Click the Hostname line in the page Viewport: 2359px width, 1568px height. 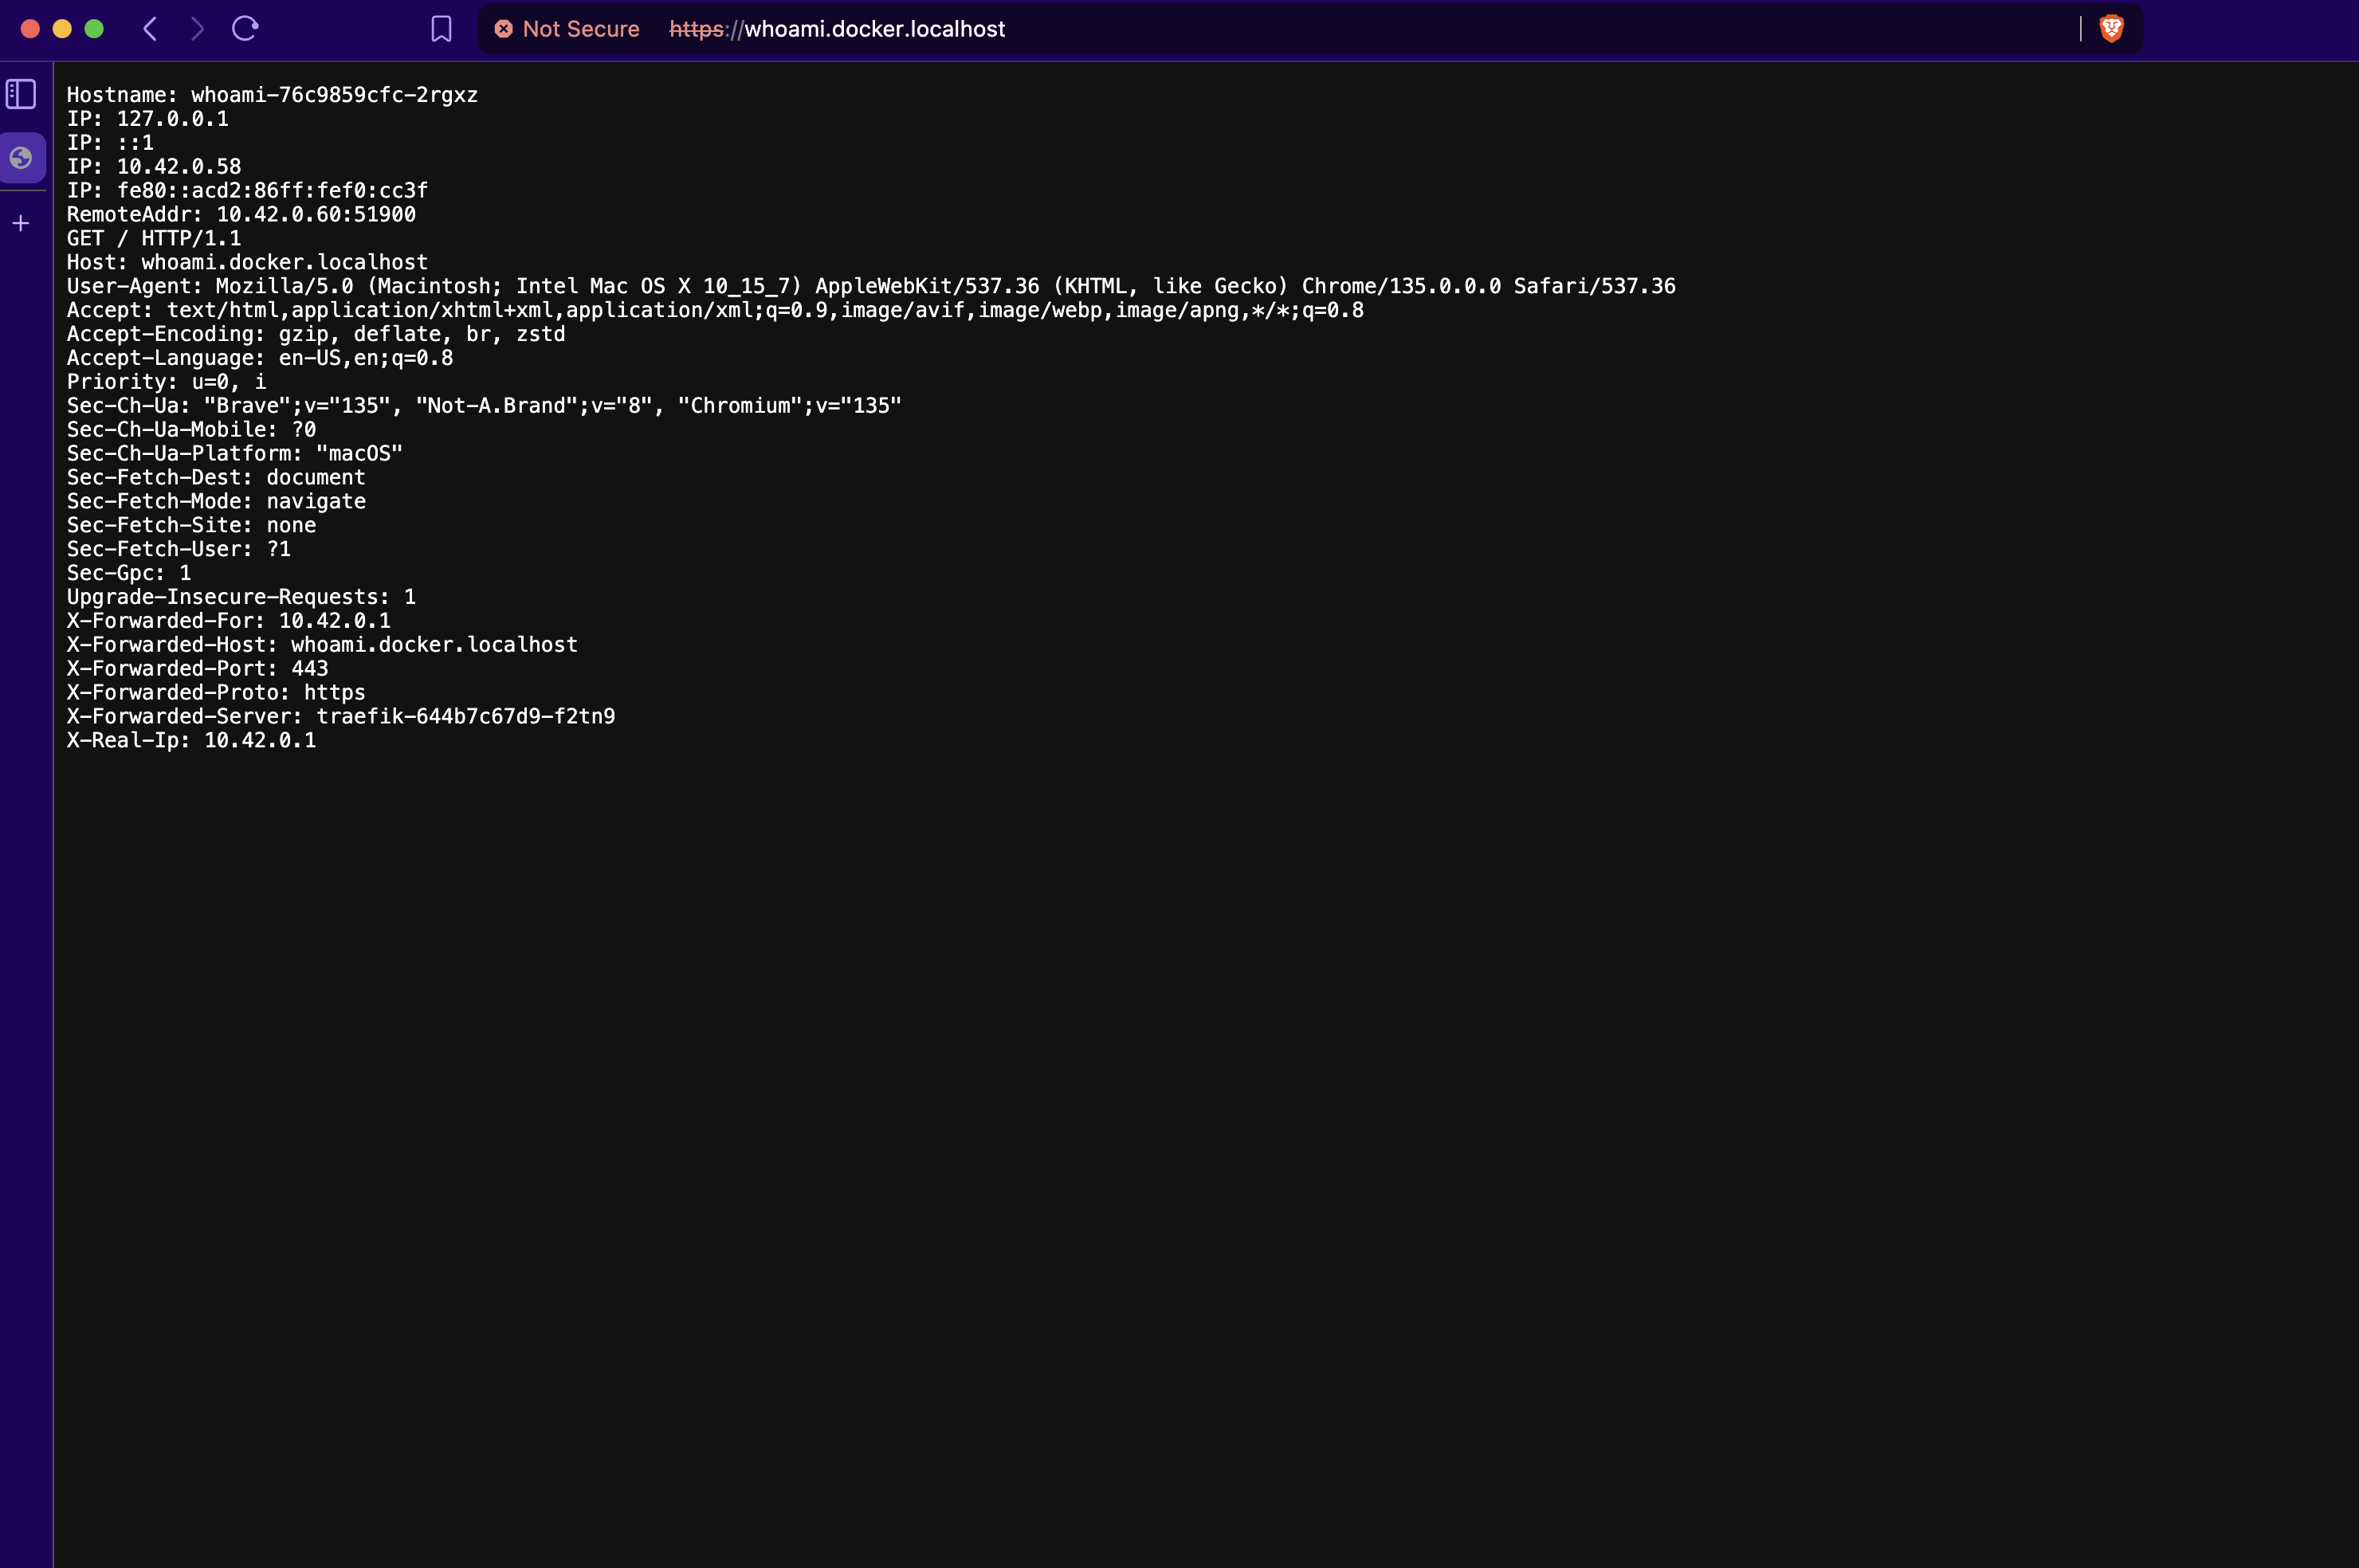[x=272, y=95]
